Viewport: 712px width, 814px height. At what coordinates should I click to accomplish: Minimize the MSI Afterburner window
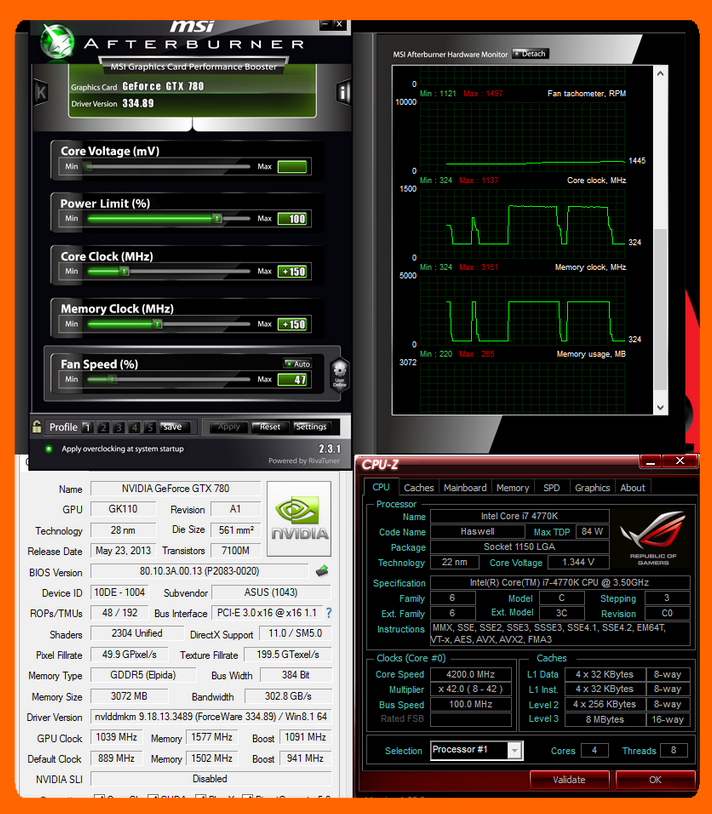[325, 24]
